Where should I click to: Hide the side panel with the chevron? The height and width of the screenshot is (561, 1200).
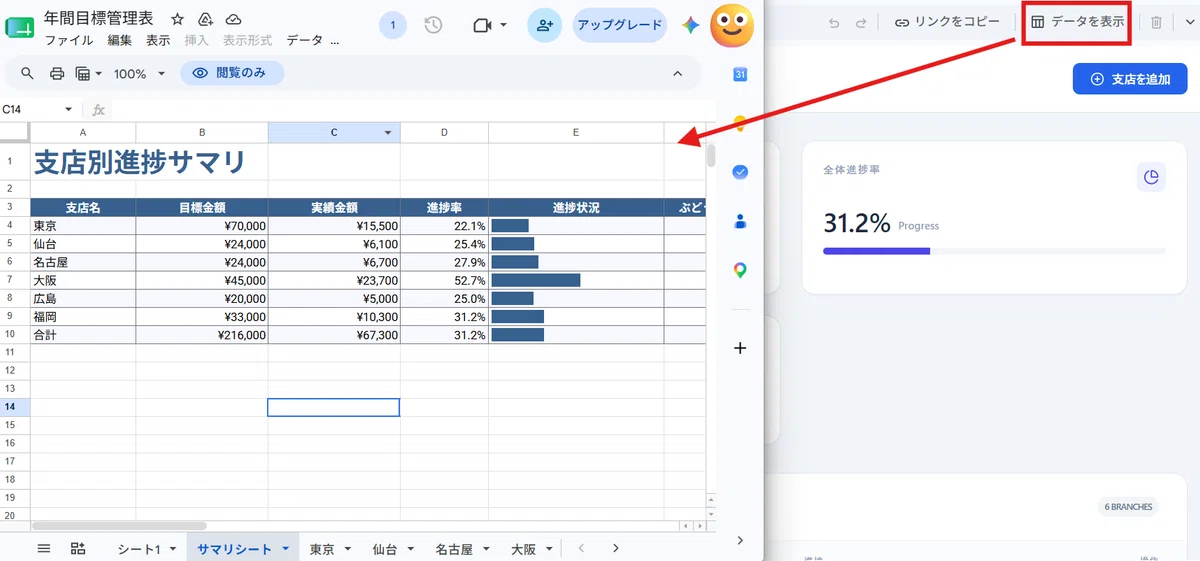[x=740, y=540]
